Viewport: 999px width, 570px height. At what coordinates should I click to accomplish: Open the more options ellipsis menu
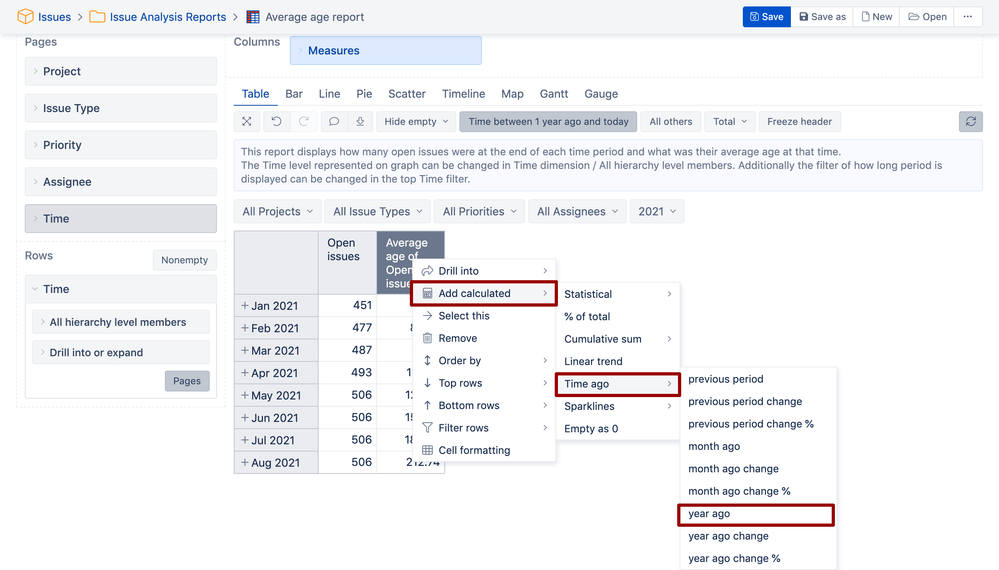tap(968, 17)
